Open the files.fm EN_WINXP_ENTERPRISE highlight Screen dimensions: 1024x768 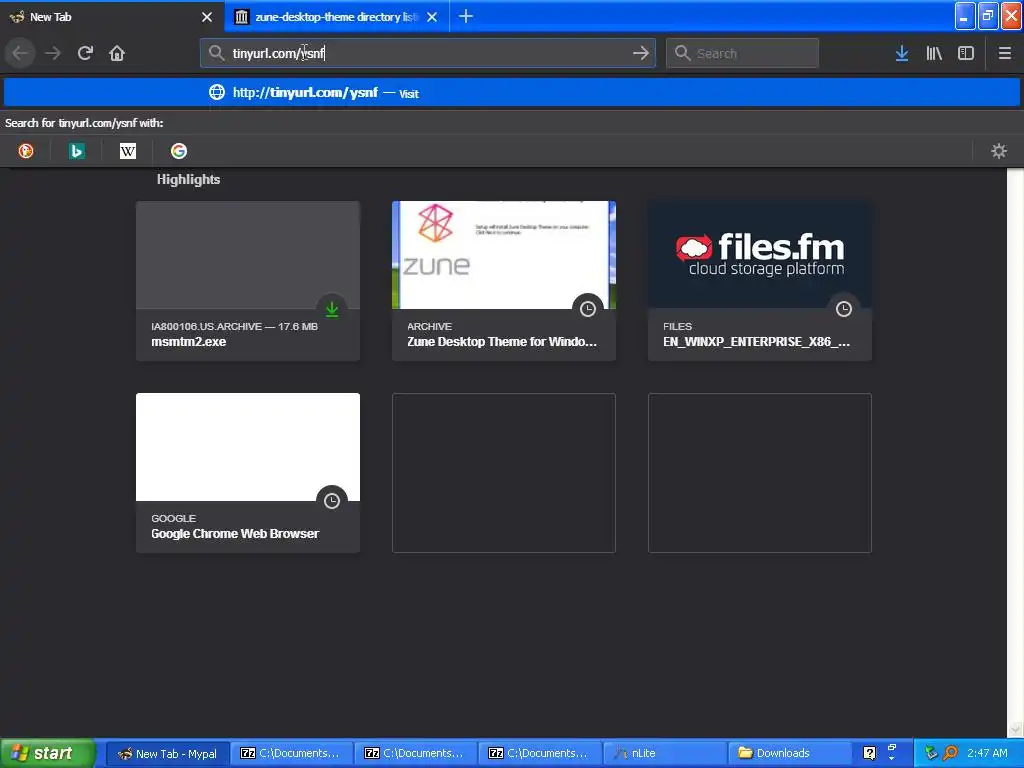[x=760, y=281]
